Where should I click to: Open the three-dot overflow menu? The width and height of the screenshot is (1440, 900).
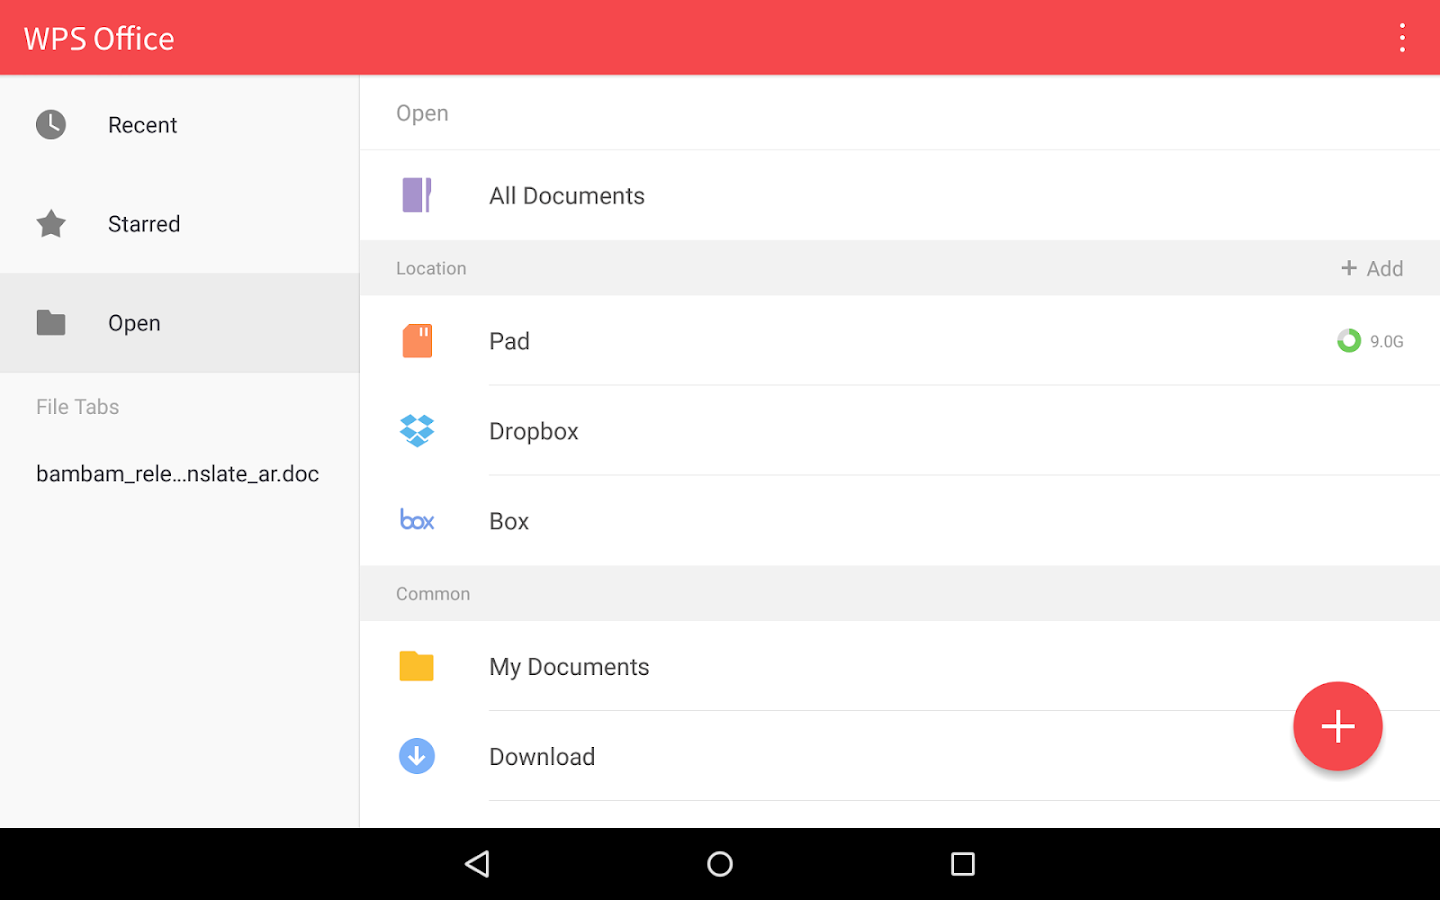pos(1402,38)
